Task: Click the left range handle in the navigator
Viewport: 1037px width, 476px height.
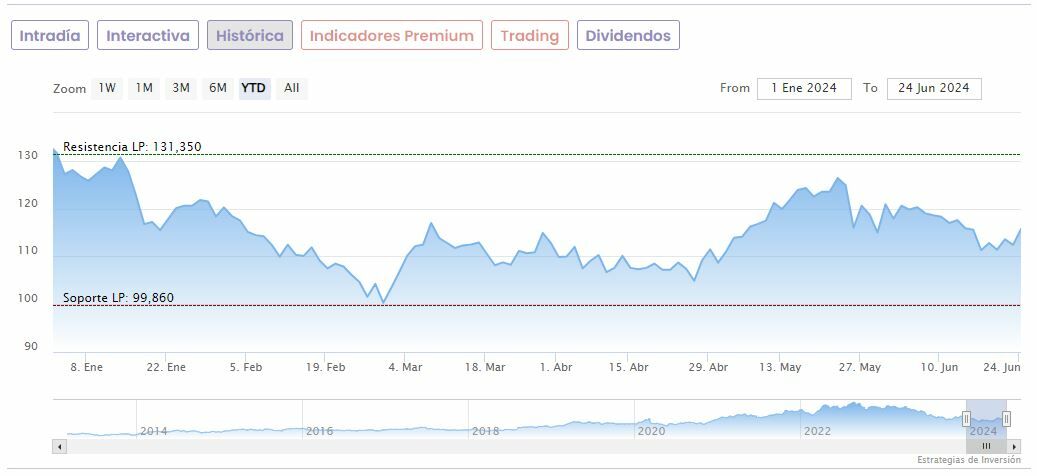Action: pyautogui.click(x=966, y=419)
